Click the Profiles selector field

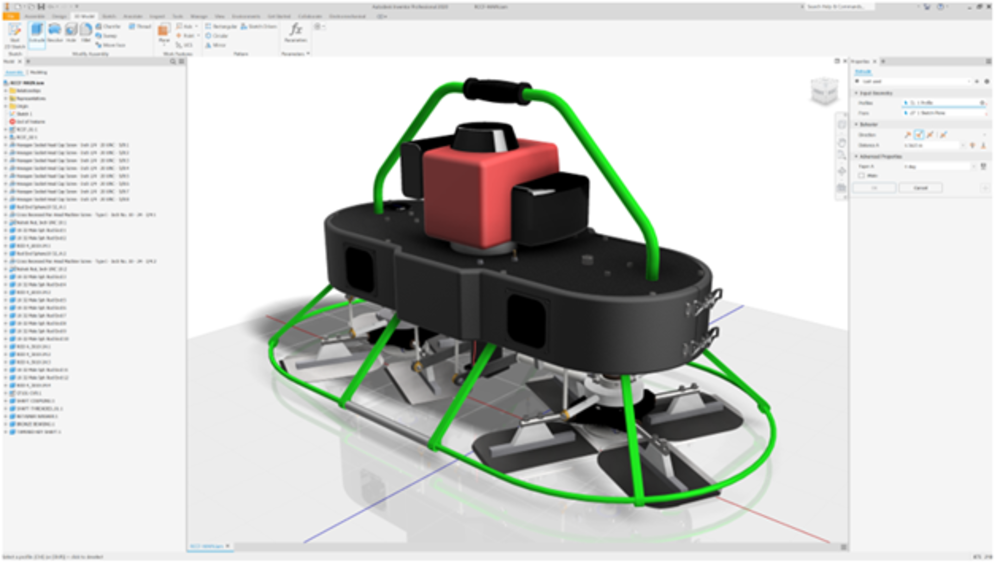[x=945, y=103]
